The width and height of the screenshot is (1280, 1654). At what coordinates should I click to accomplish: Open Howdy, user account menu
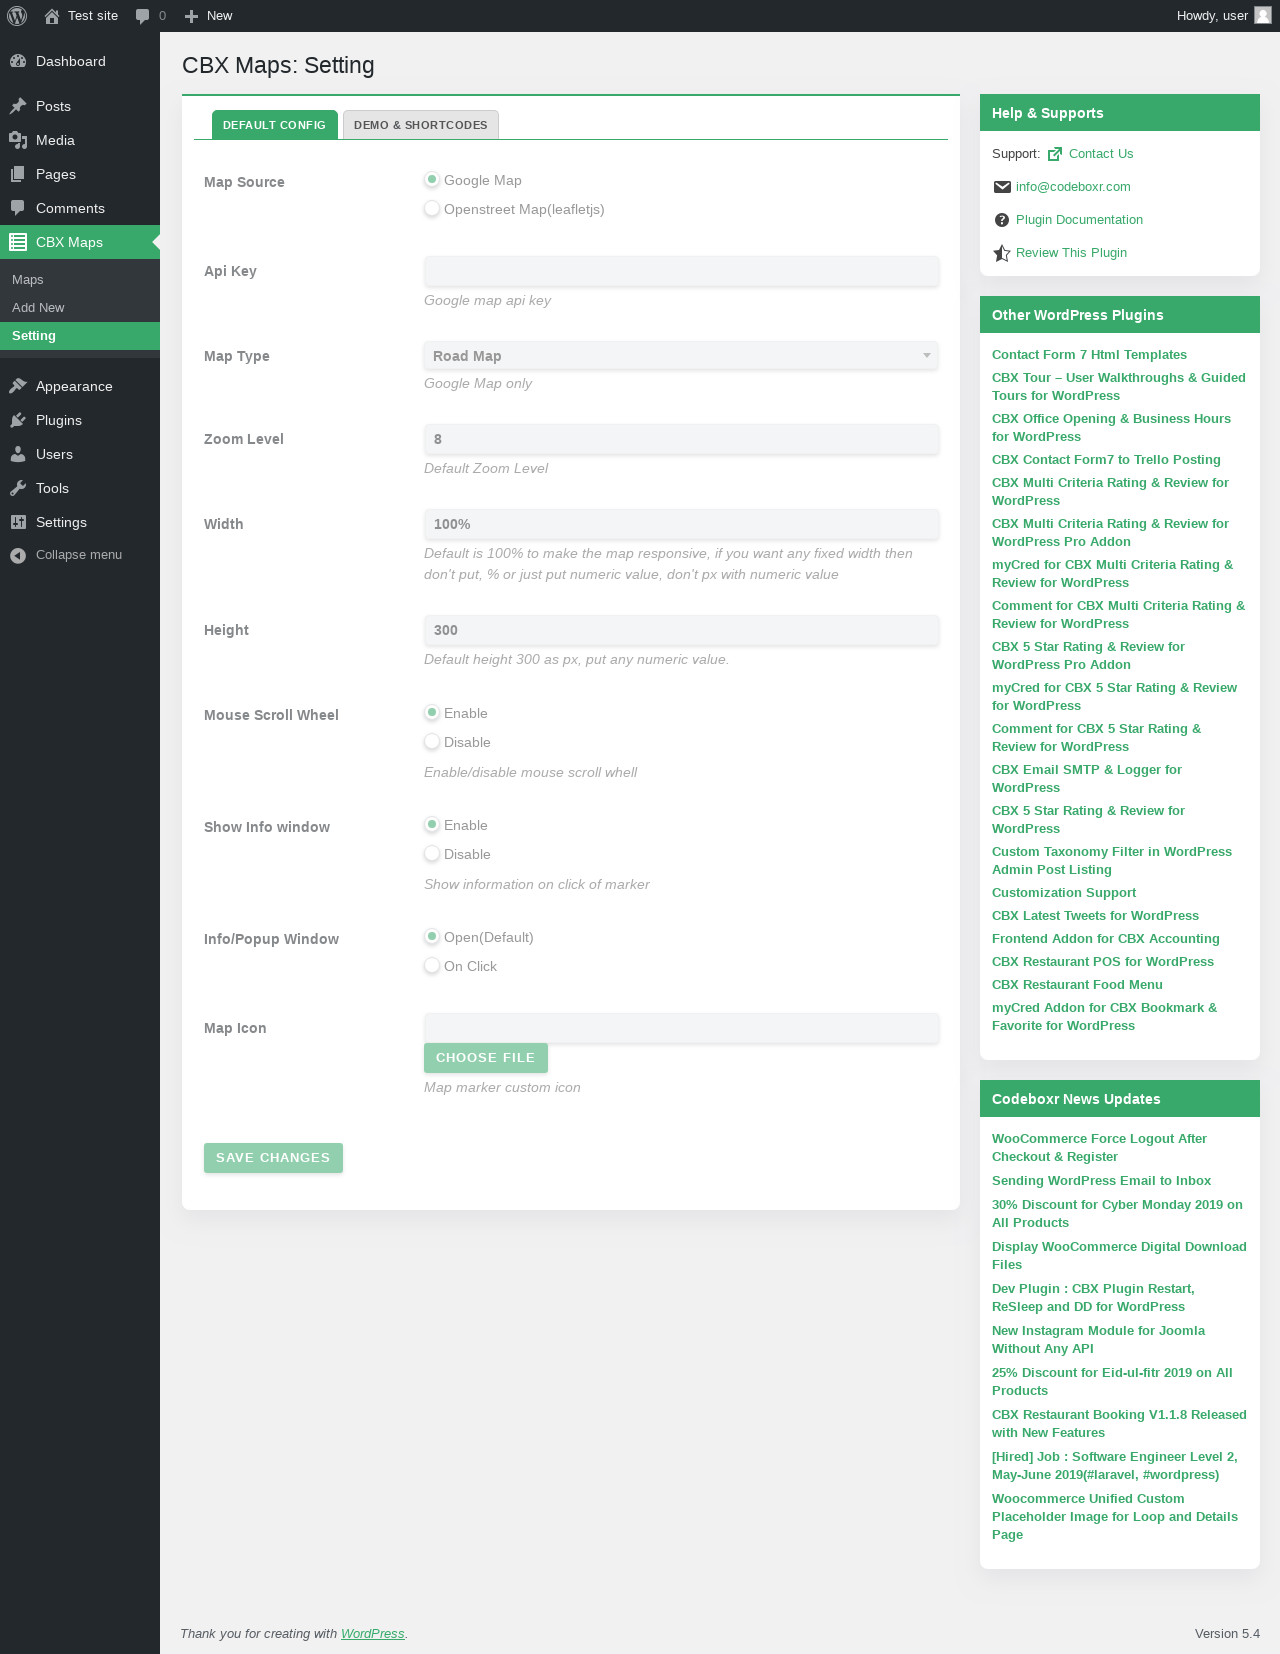tap(1223, 16)
